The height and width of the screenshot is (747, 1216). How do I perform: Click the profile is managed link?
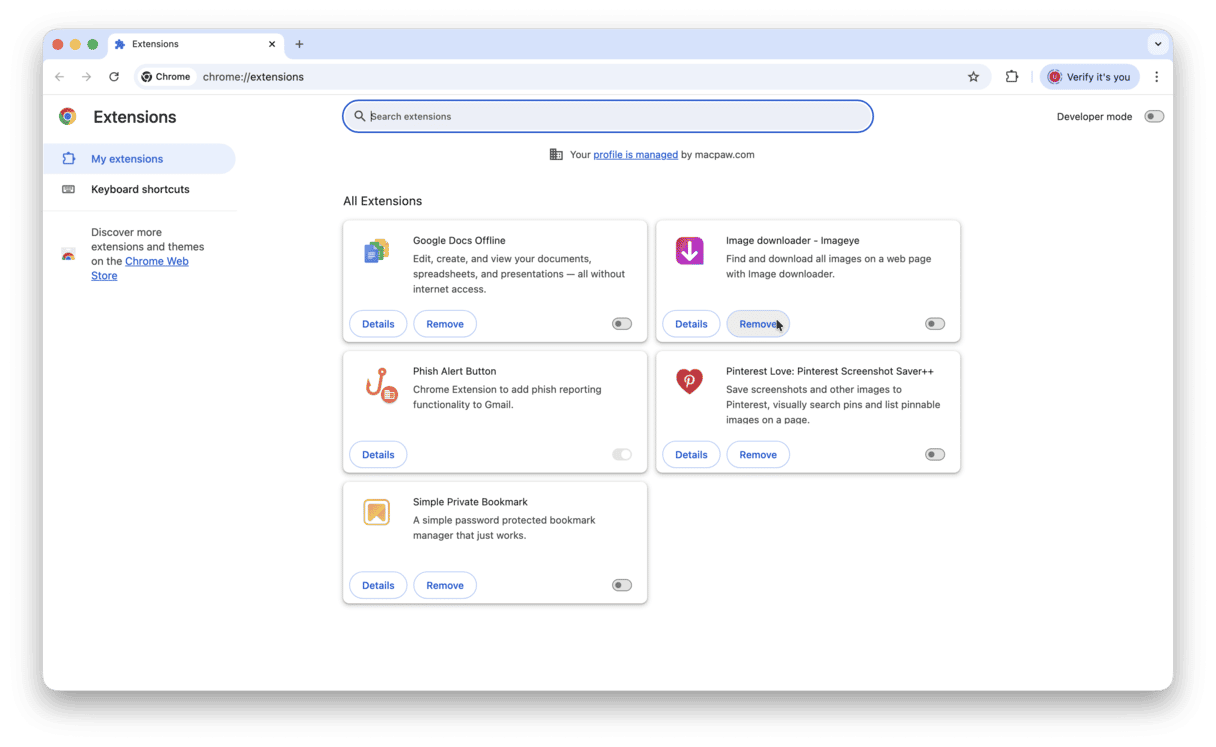click(x=635, y=154)
